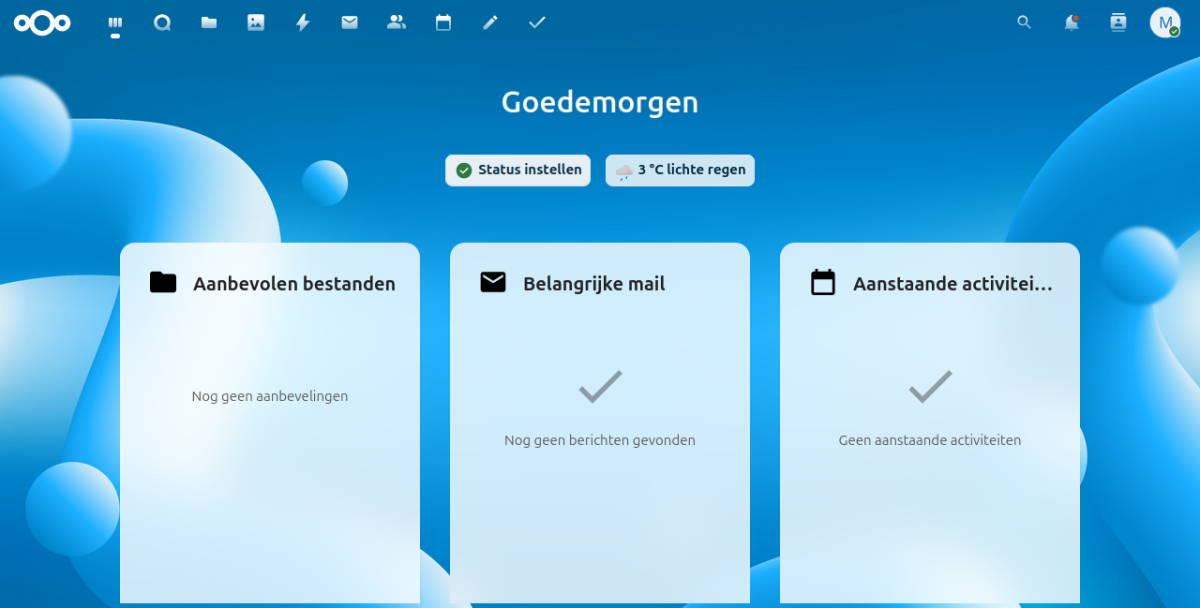Click the 'Aanbevolen bestanden' widget heading
The height and width of the screenshot is (608, 1200).
click(294, 284)
